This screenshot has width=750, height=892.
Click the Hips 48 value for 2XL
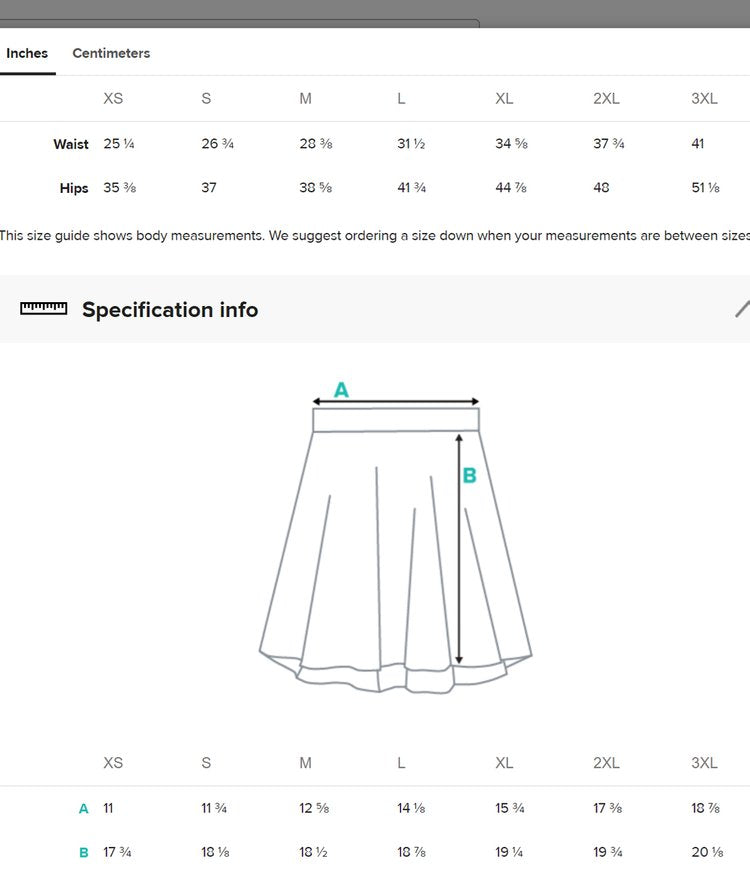[x=601, y=188]
